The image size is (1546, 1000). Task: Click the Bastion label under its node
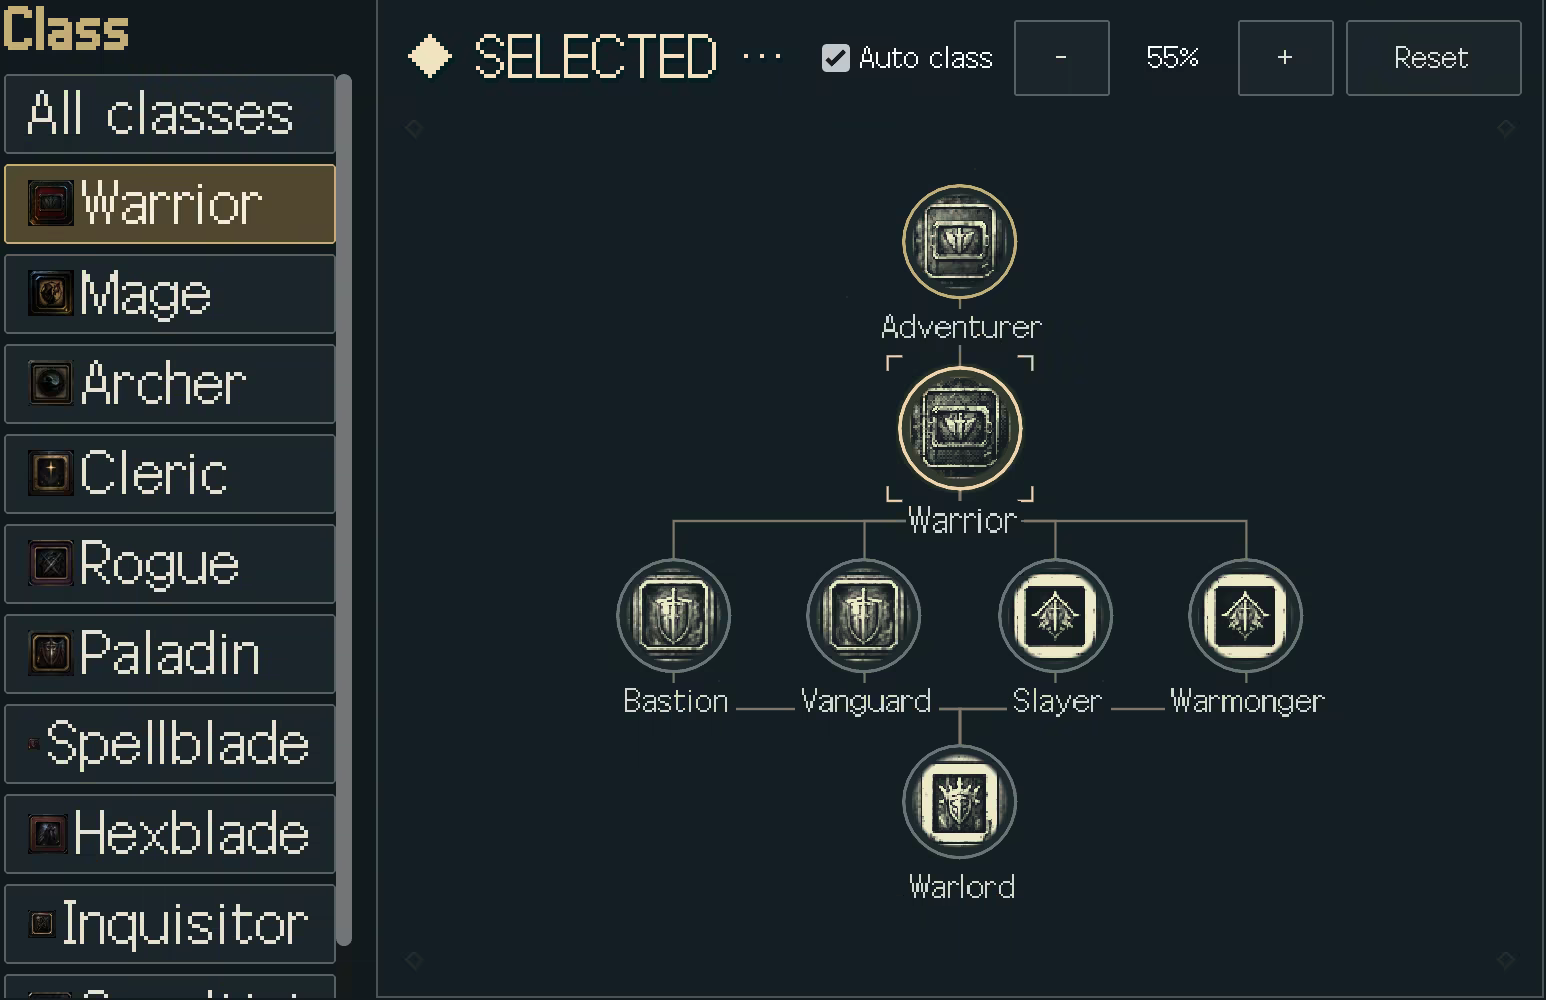point(675,701)
